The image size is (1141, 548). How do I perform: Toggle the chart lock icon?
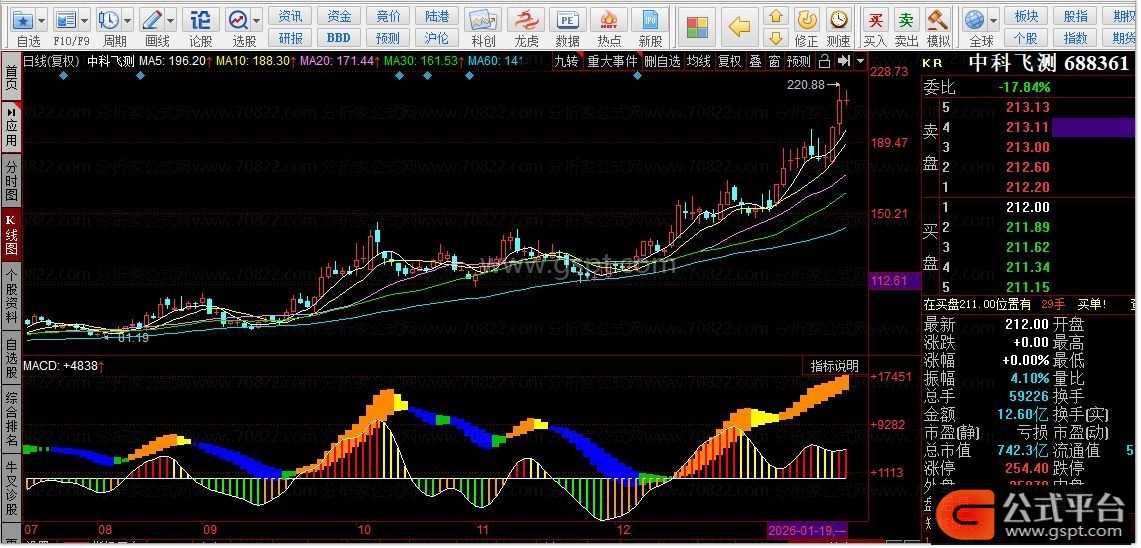coord(823,61)
